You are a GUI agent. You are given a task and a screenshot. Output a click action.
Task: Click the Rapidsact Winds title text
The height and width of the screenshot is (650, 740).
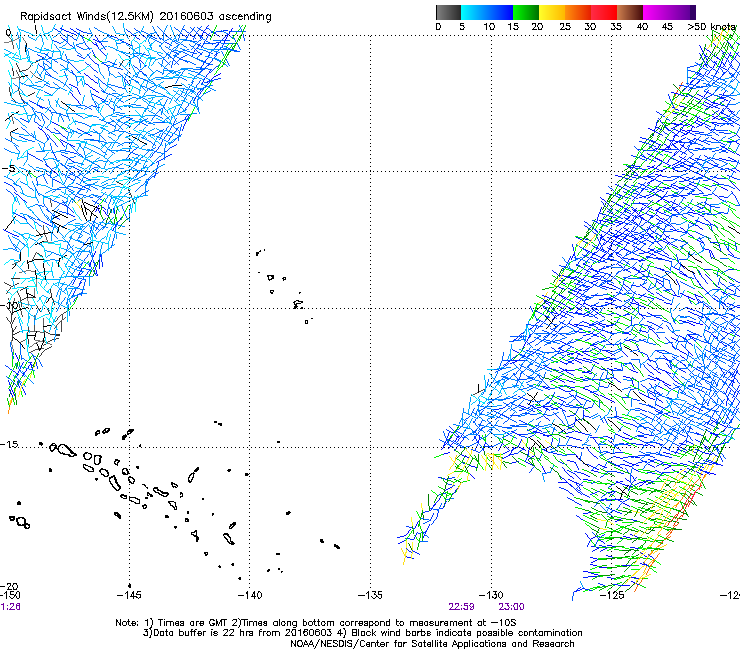(x=146, y=17)
